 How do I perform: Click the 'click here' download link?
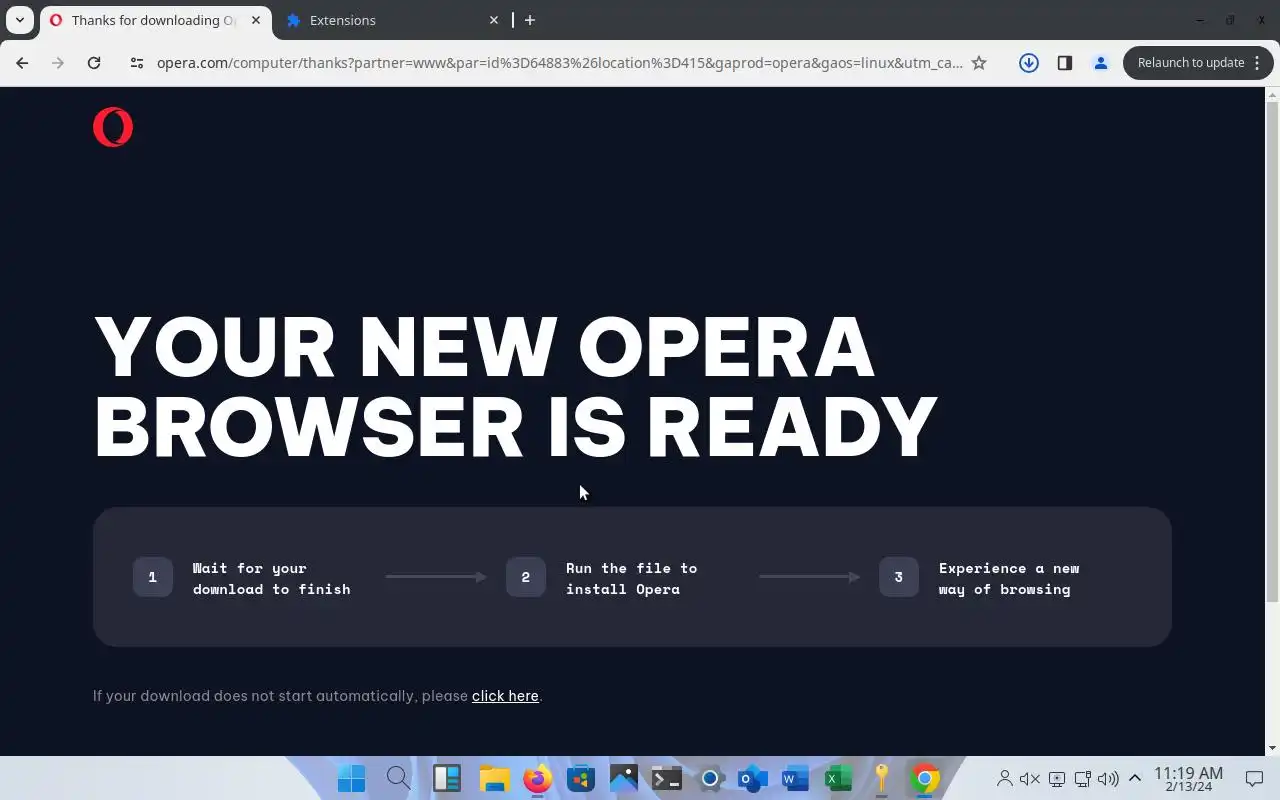[505, 696]
